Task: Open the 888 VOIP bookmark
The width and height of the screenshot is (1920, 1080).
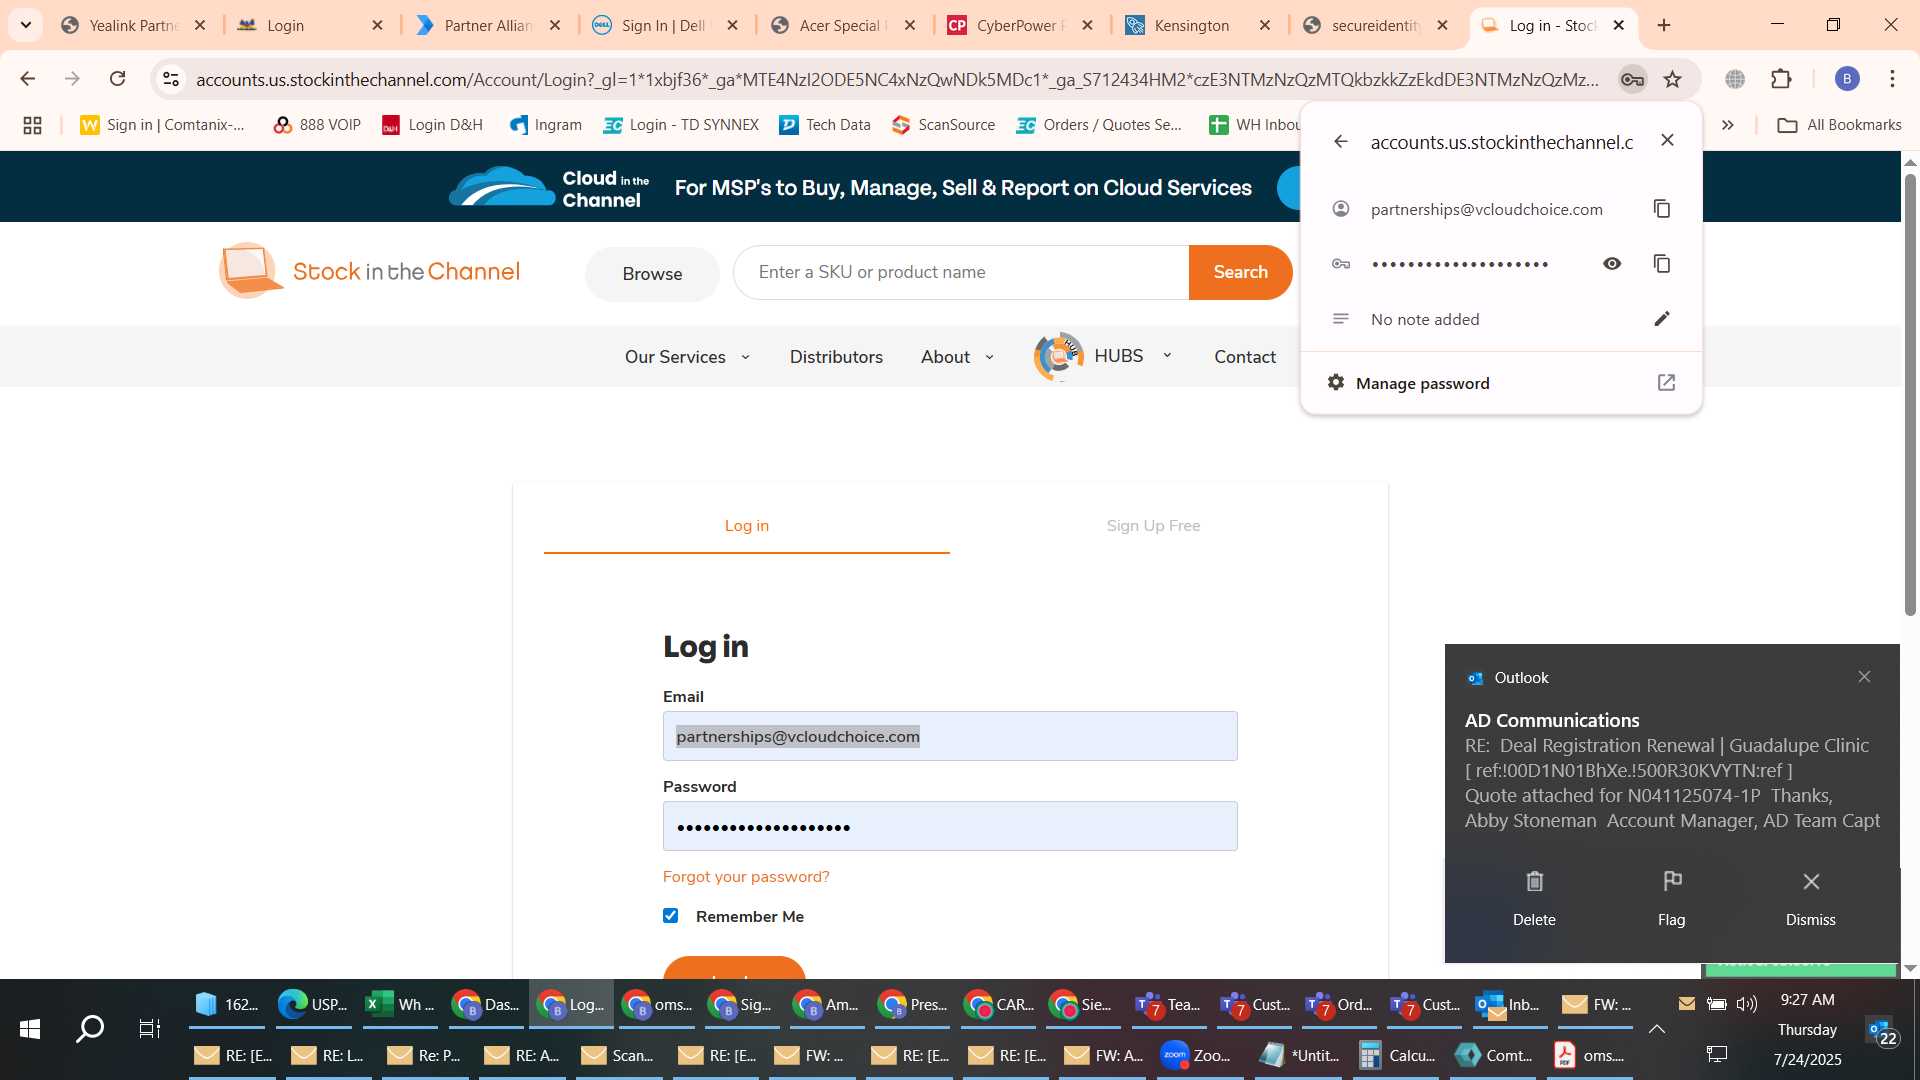Action: point(317,125)
